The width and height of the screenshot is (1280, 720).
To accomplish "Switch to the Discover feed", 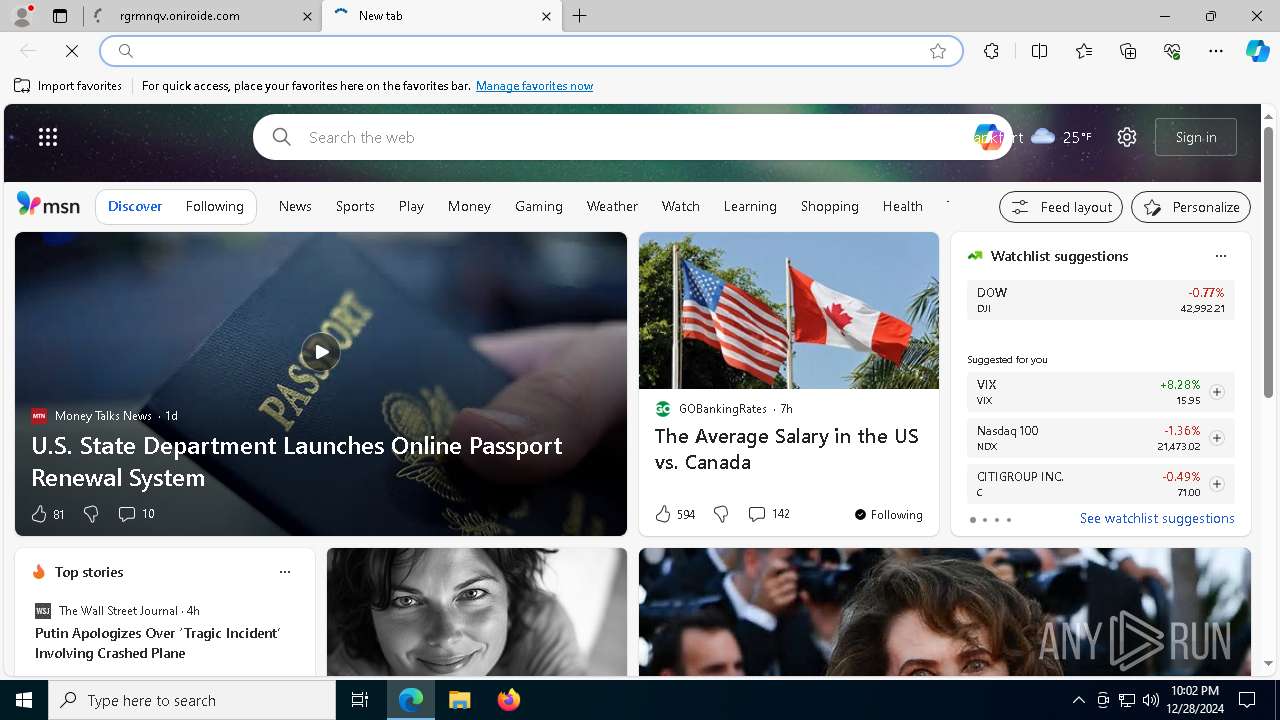I will (135, 206).
